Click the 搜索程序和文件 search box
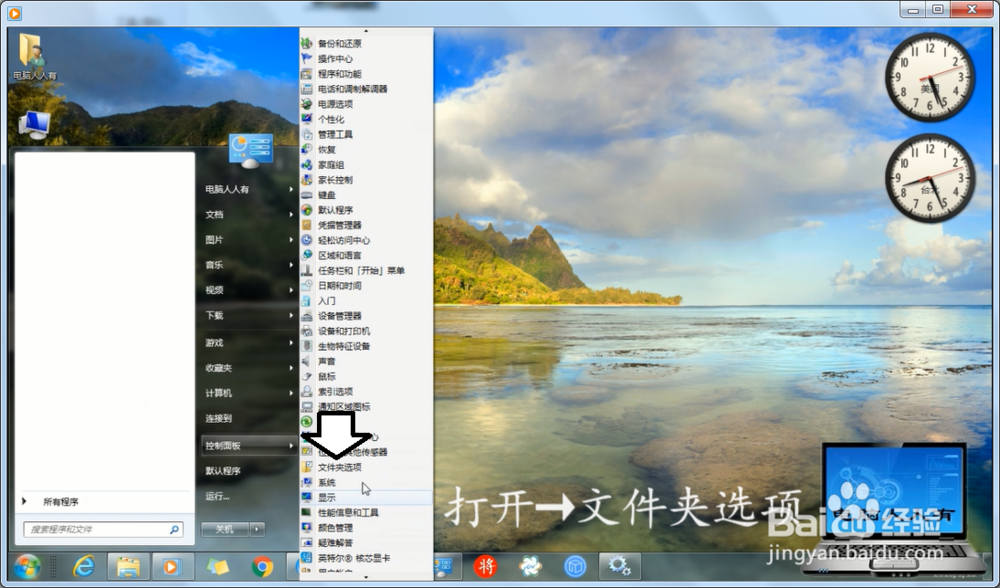The width and height of the screenshot is (1000, 588). 103,529
